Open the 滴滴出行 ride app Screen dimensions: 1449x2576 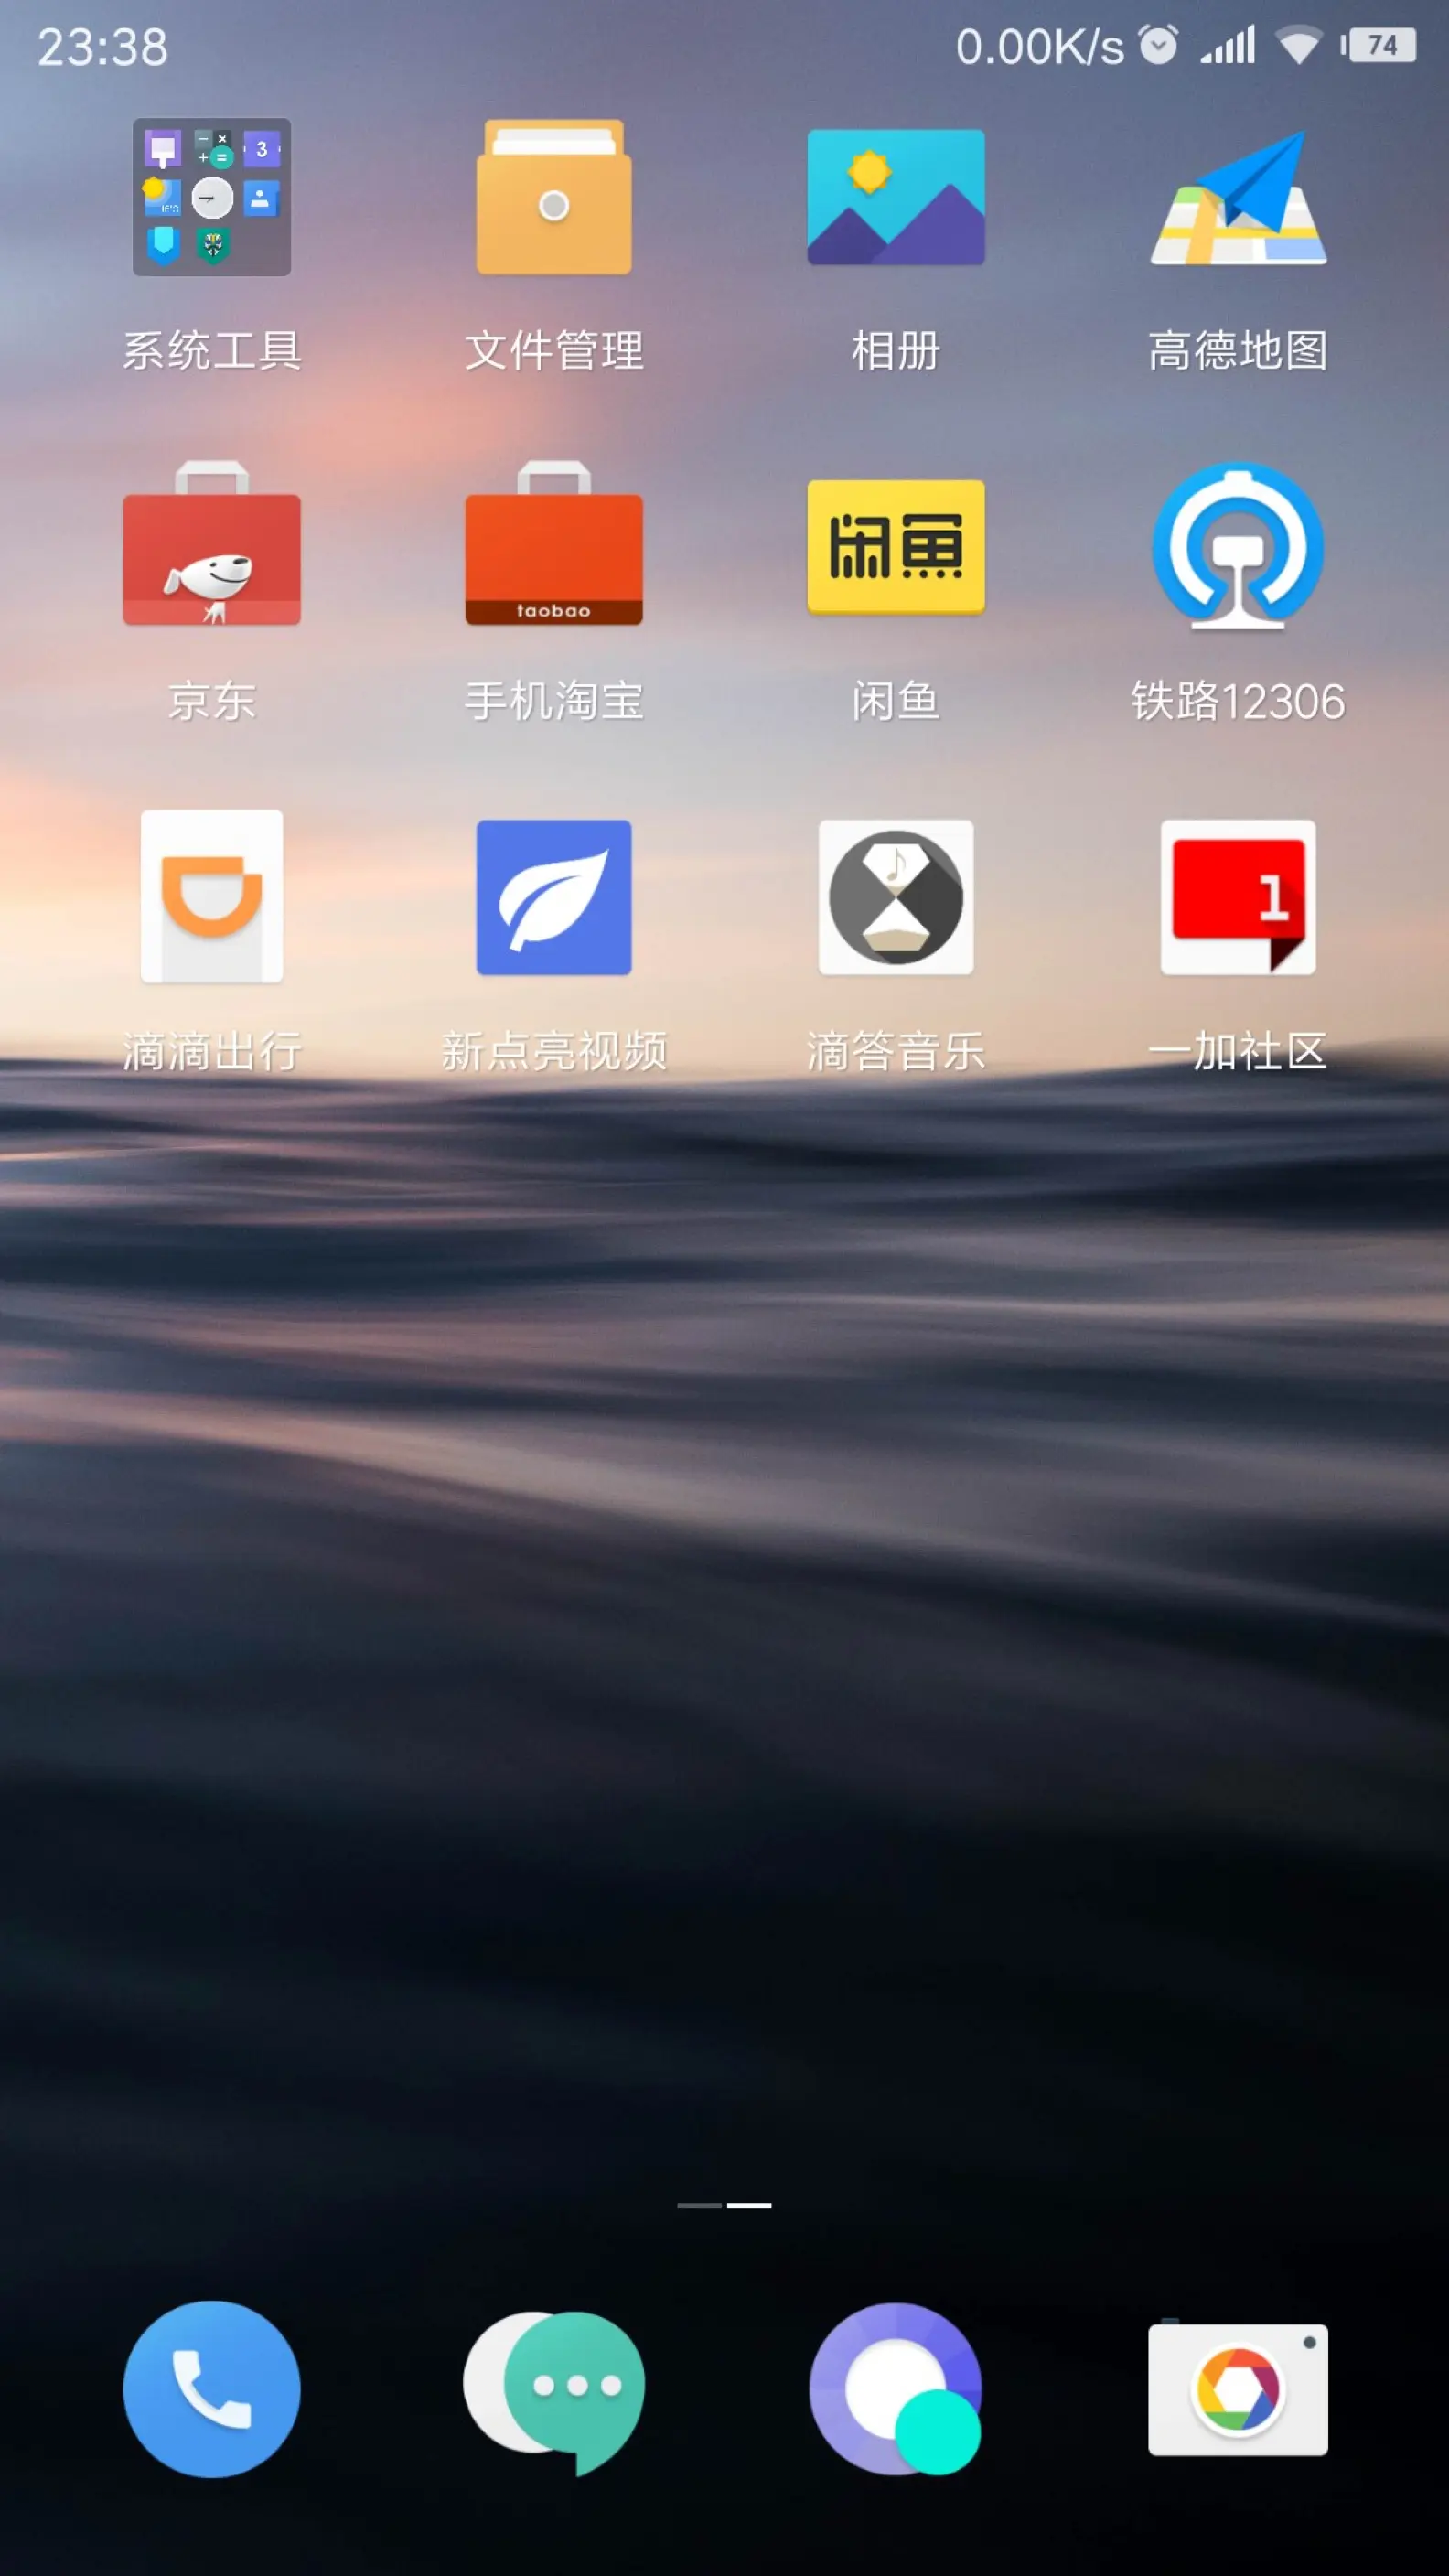(x=212, y=897)
